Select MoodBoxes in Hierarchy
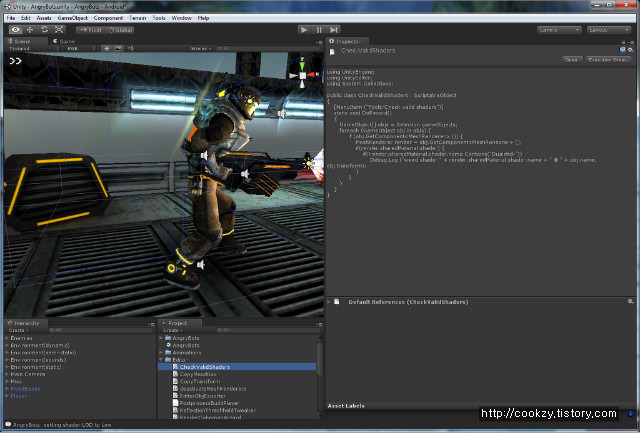 (x=25, y=389)
